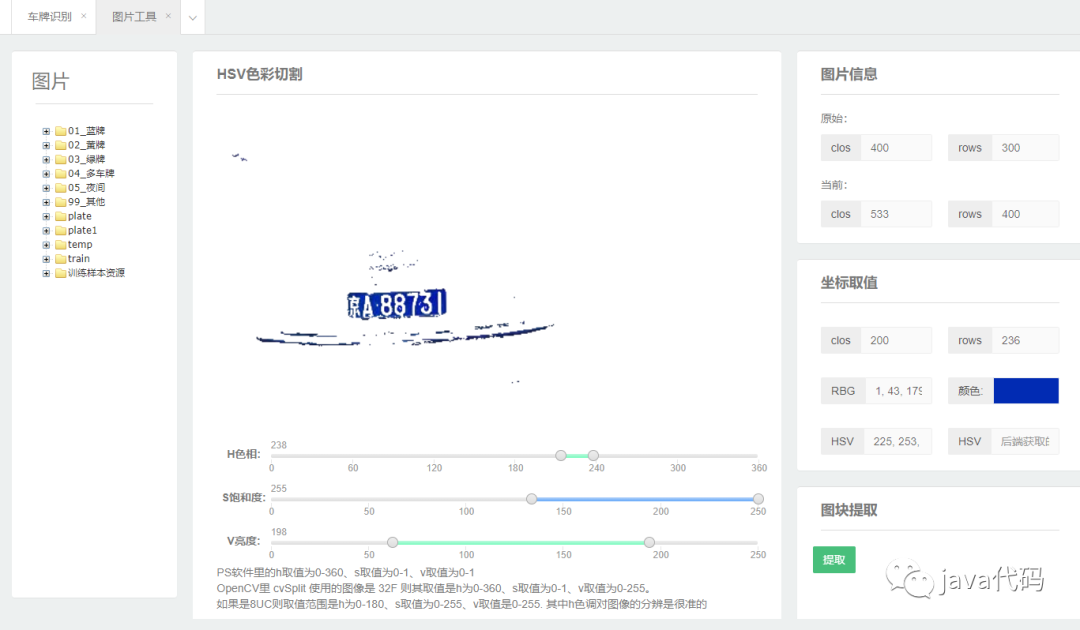Select the 02_黄牌 folder icon
This screenshot has width=1080, height=630.
(61, 145)
